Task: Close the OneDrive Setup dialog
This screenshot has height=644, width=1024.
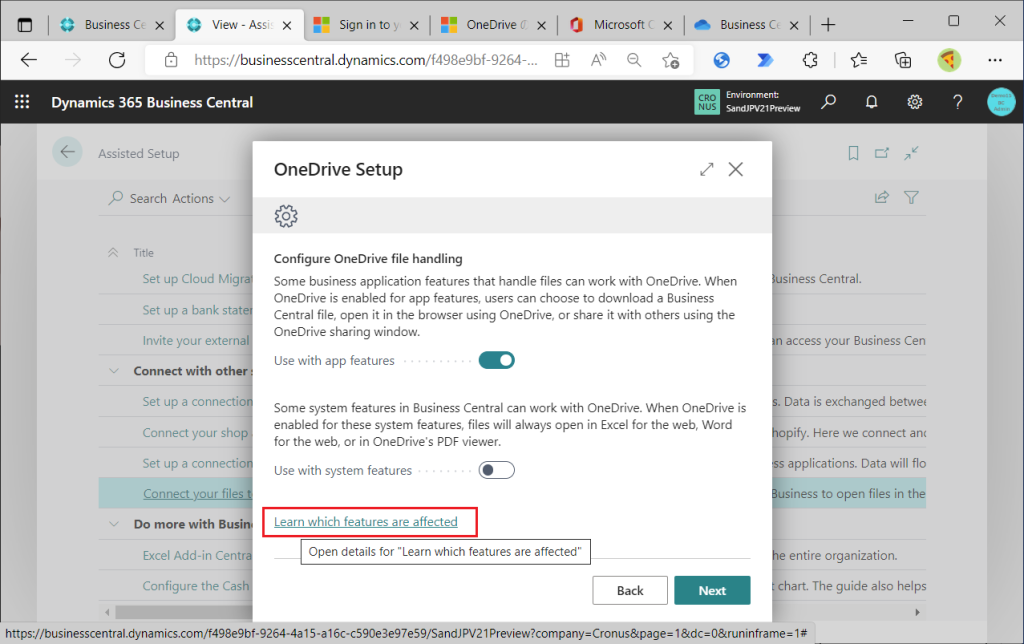Action: click(x=736, y=169)
